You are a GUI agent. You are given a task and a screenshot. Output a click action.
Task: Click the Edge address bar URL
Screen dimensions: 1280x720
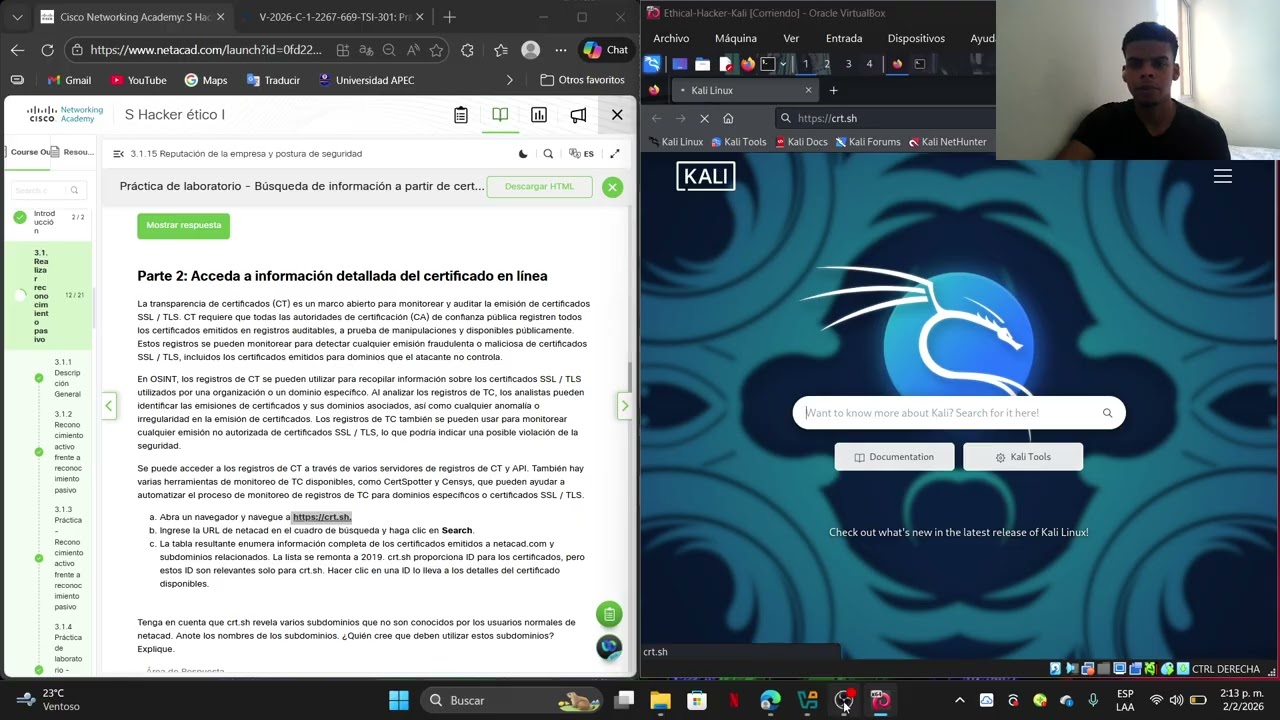tap(206, 50)
